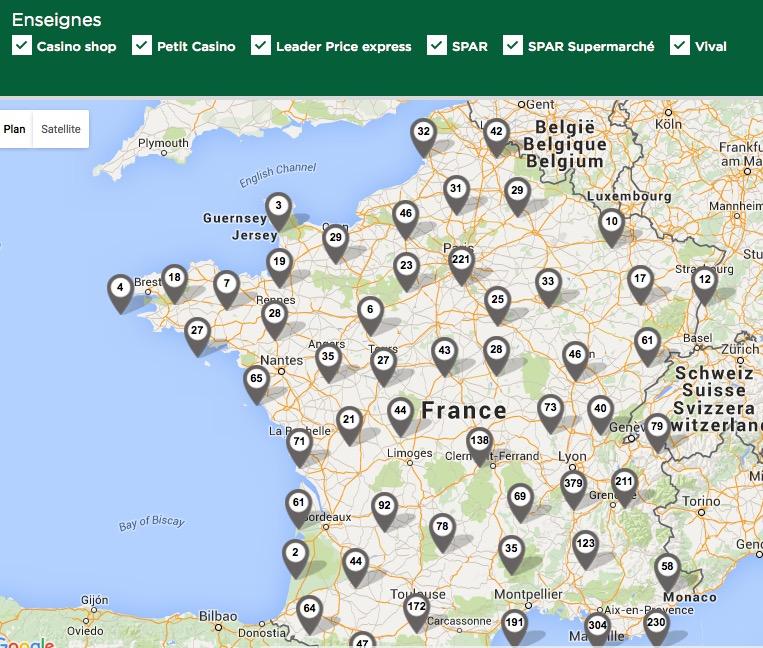Open the 7 marker in Brittany

[226, 290]
